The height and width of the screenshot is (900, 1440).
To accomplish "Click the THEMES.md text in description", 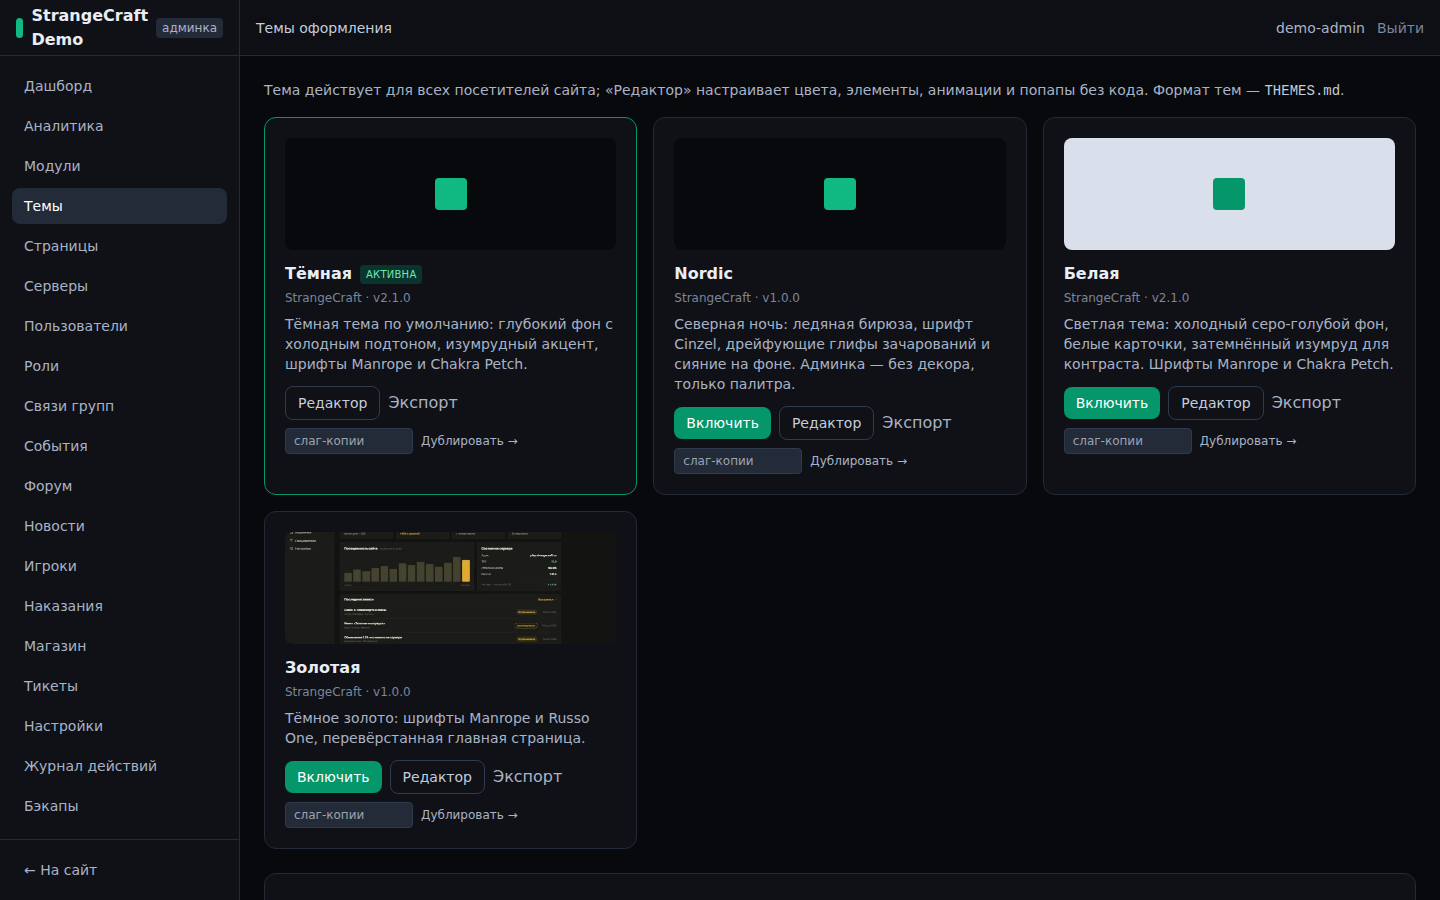I will pos(1302,90).
